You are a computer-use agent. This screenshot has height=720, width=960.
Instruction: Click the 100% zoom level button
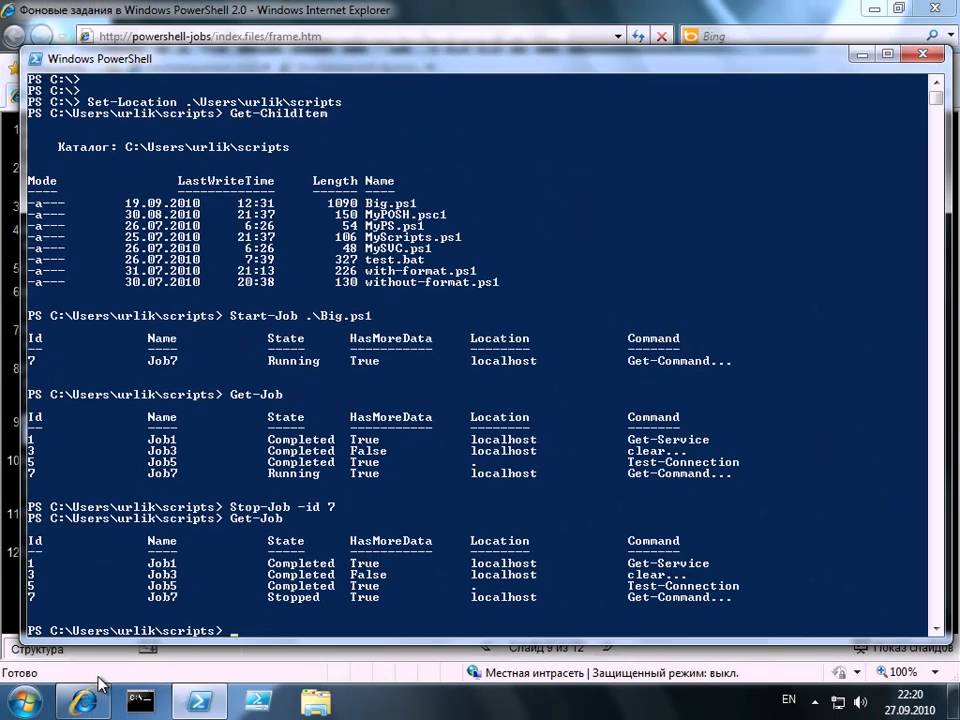click(x=903, y=672)
